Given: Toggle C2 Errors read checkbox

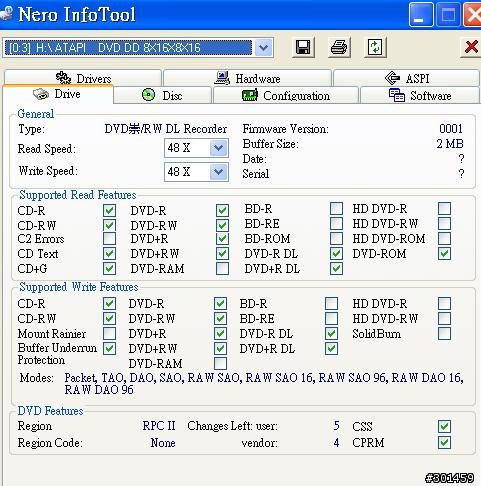Looking at the screenshot, I should tap(109, 238).
